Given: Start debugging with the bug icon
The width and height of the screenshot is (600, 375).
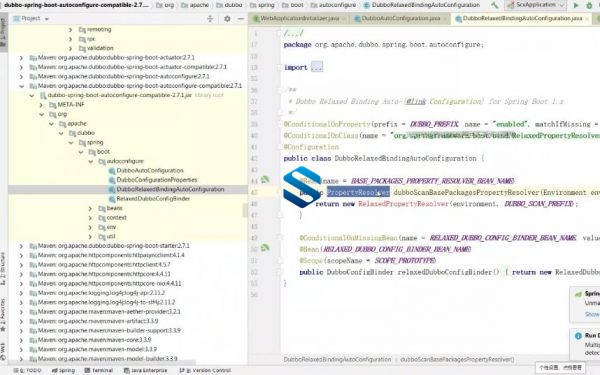Looking at the screenshot, I should (589, 5).
